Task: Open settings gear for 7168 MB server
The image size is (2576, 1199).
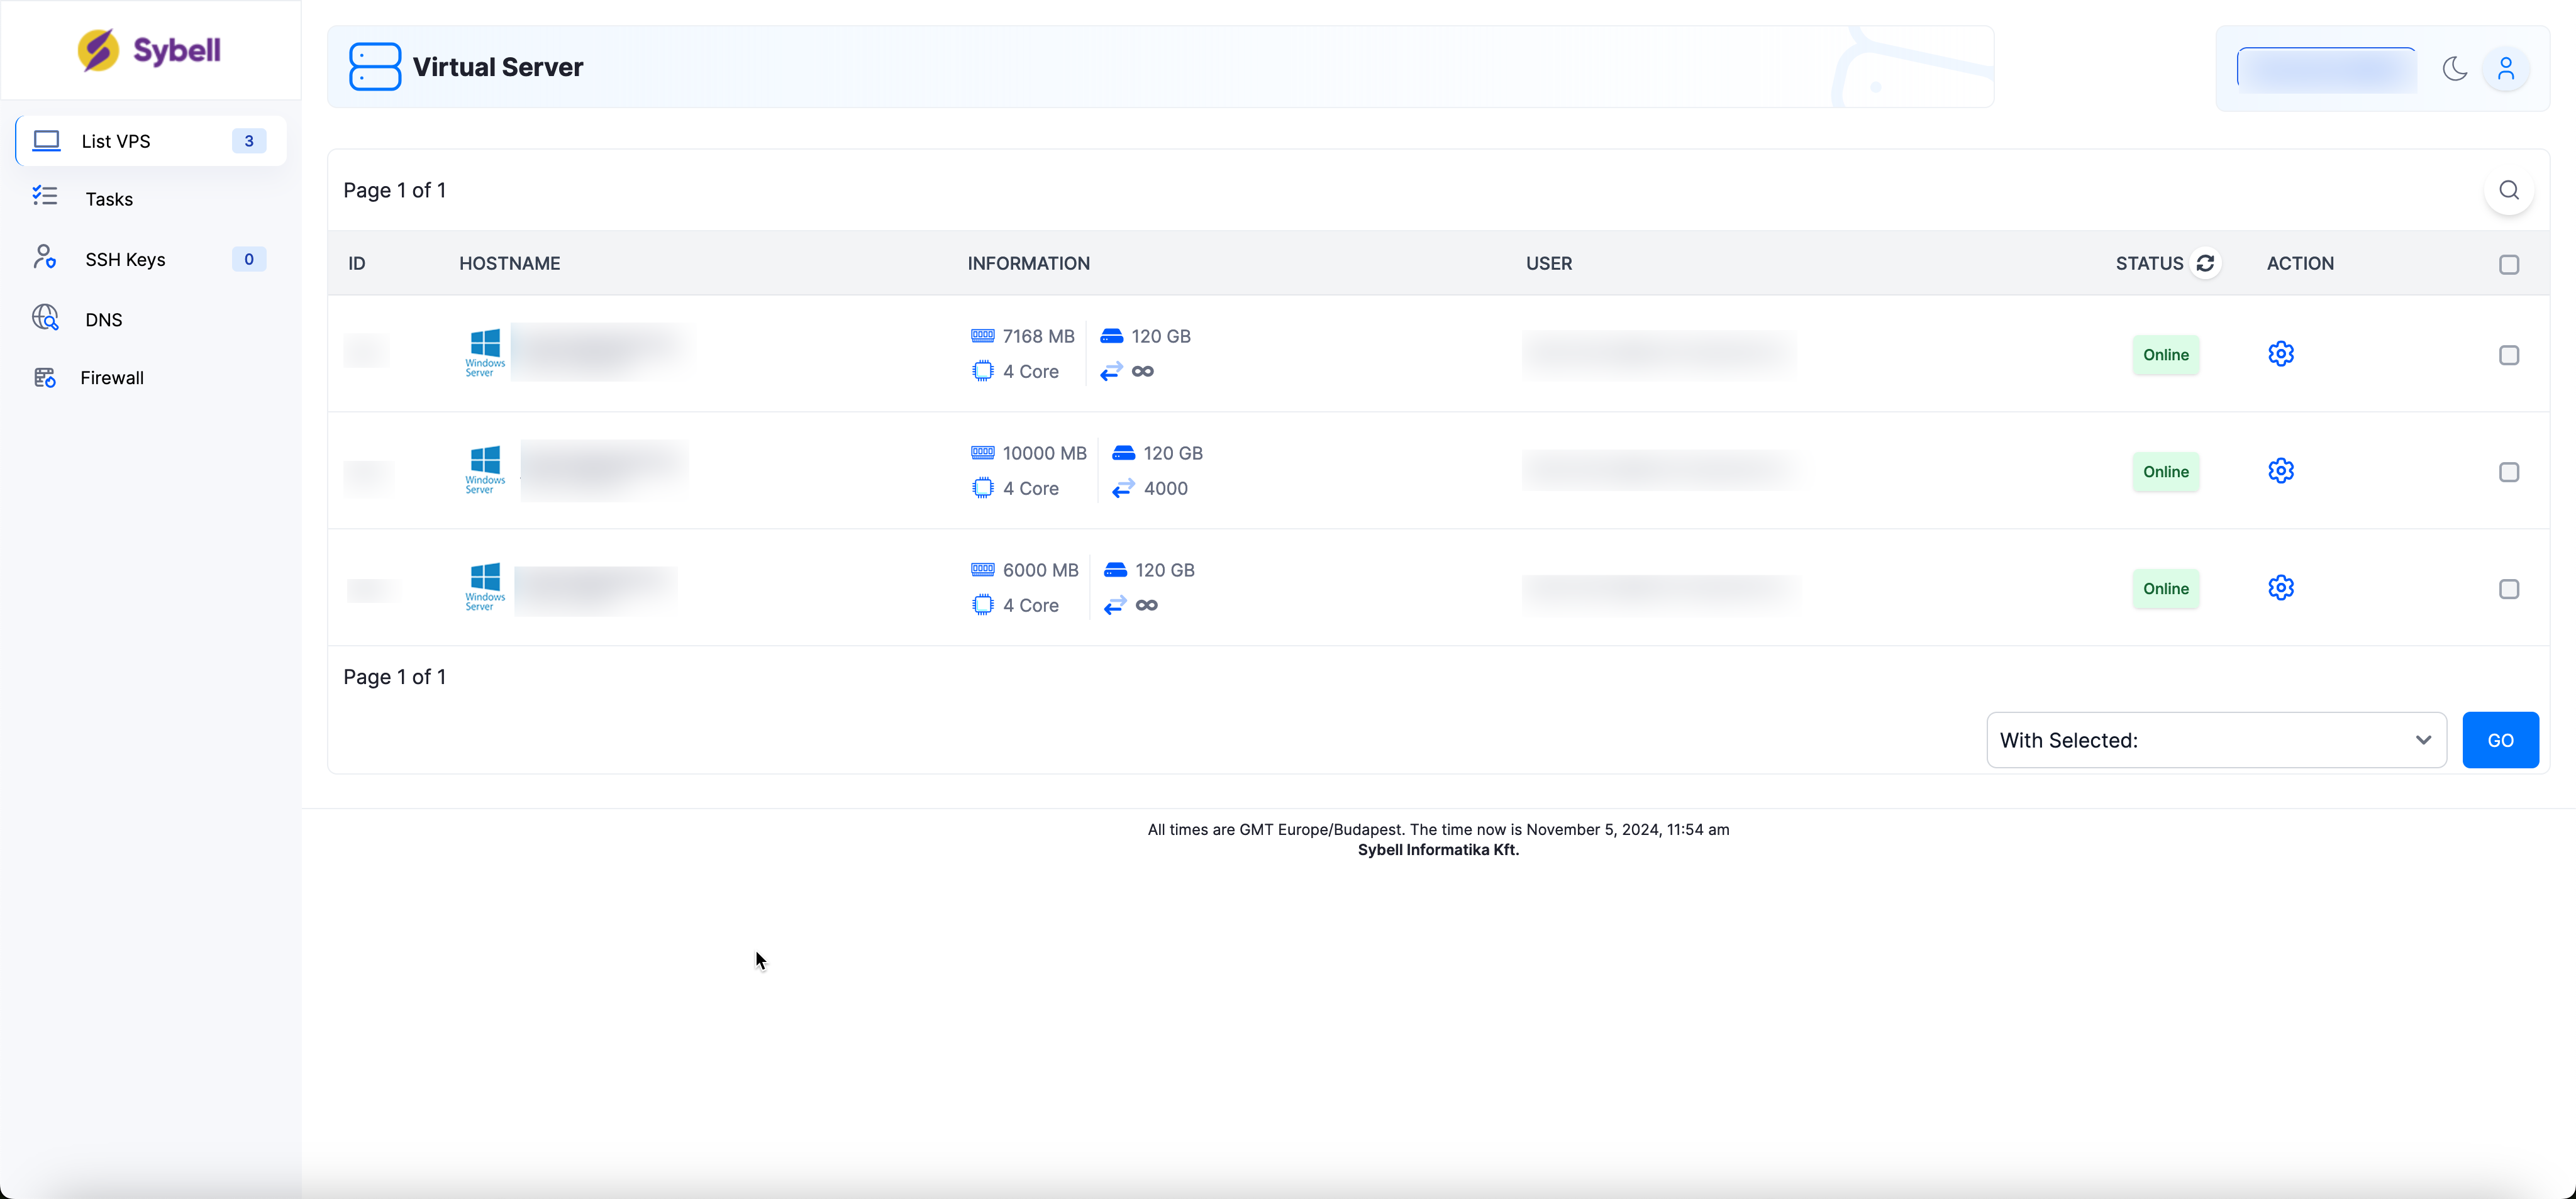Action: click(2280, 354)
